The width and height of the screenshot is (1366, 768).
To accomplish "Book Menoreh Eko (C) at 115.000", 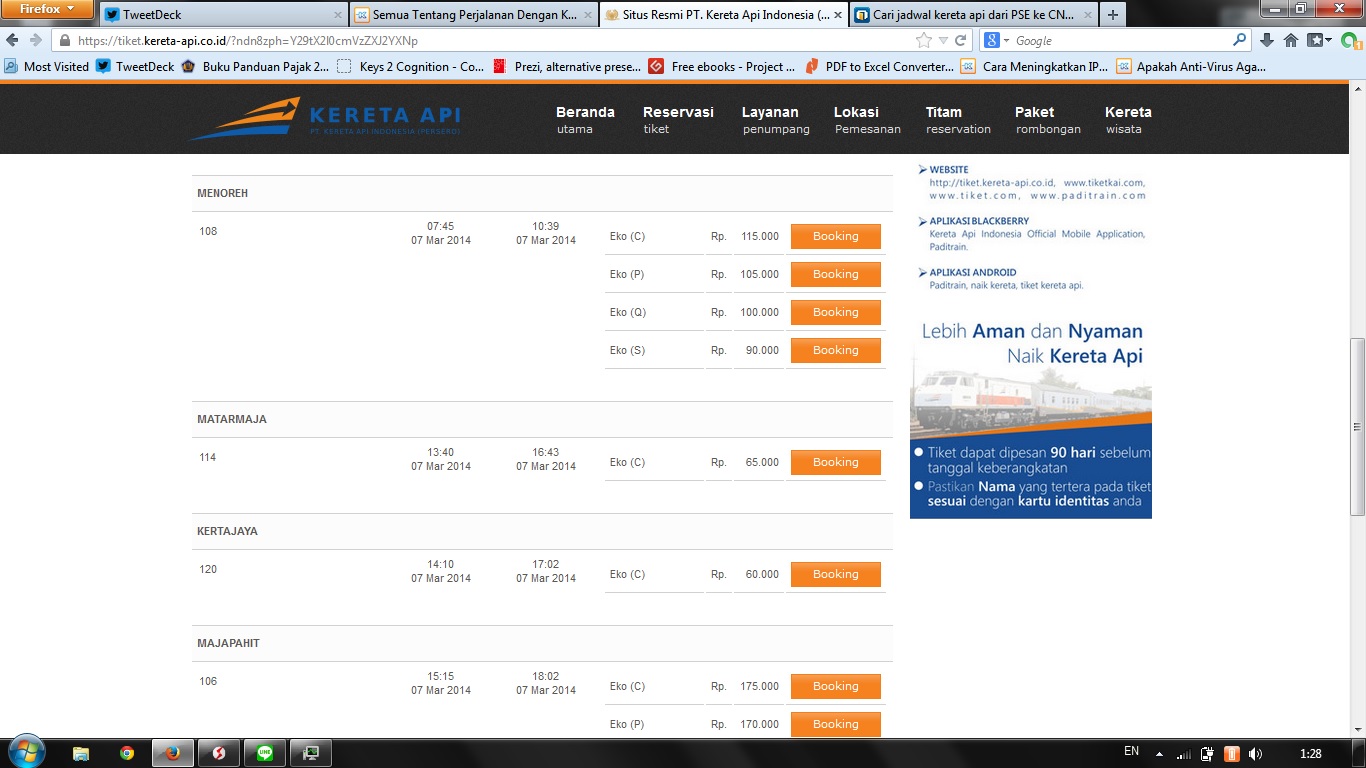I will (836, 236).
